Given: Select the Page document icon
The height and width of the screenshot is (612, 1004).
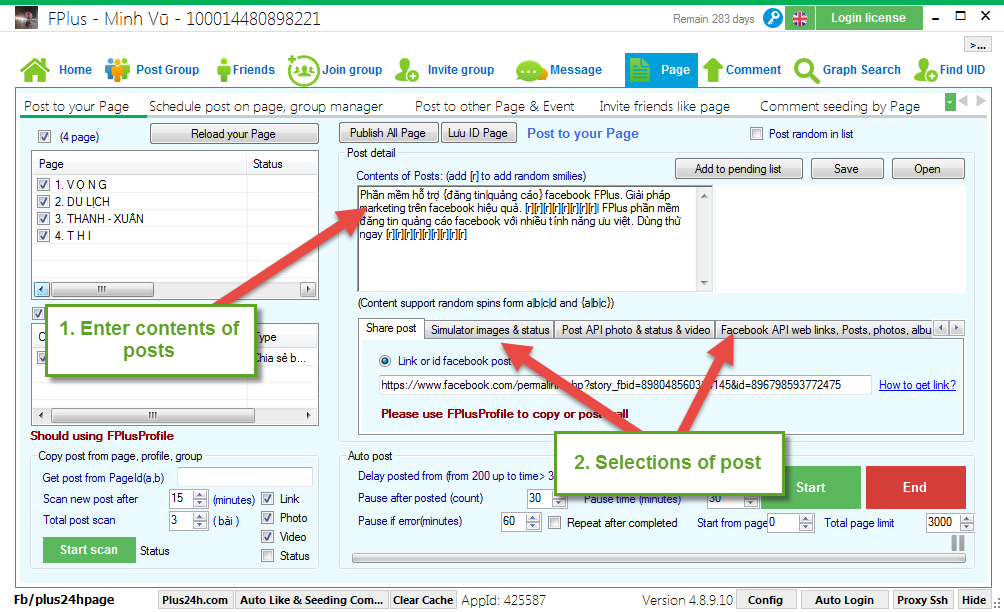Looking at the screenshot, I should coord(640,70).
